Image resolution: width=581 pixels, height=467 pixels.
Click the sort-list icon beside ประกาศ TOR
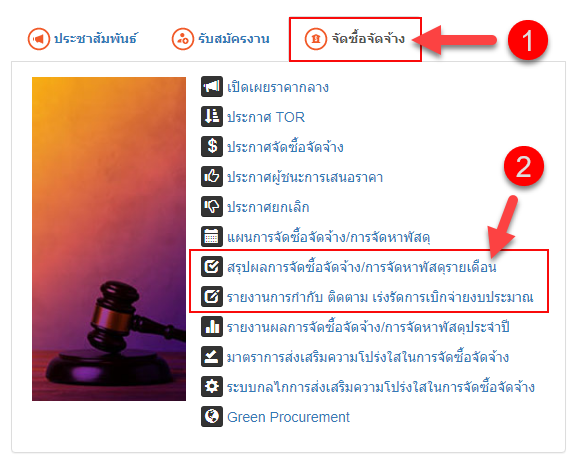pyautogui.click(x=212, y=116)
